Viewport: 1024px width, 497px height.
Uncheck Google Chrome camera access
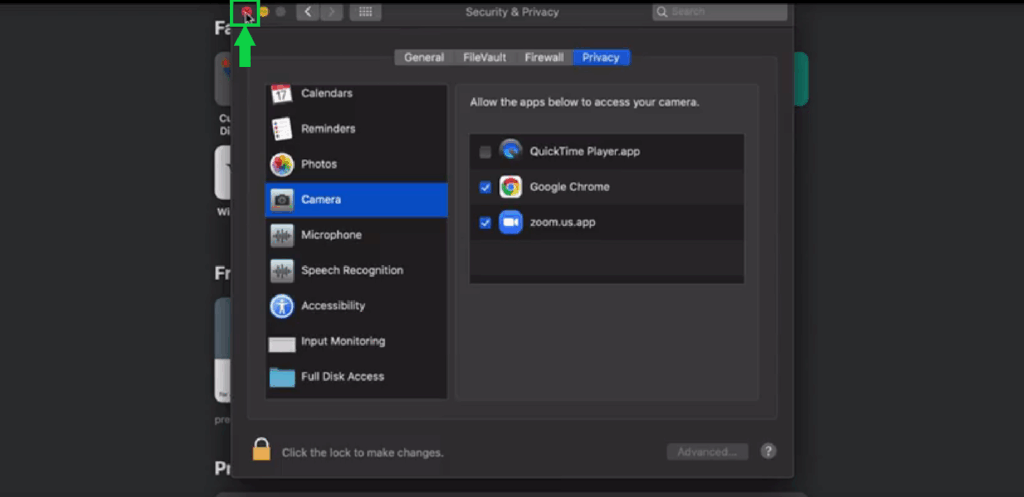485,187
